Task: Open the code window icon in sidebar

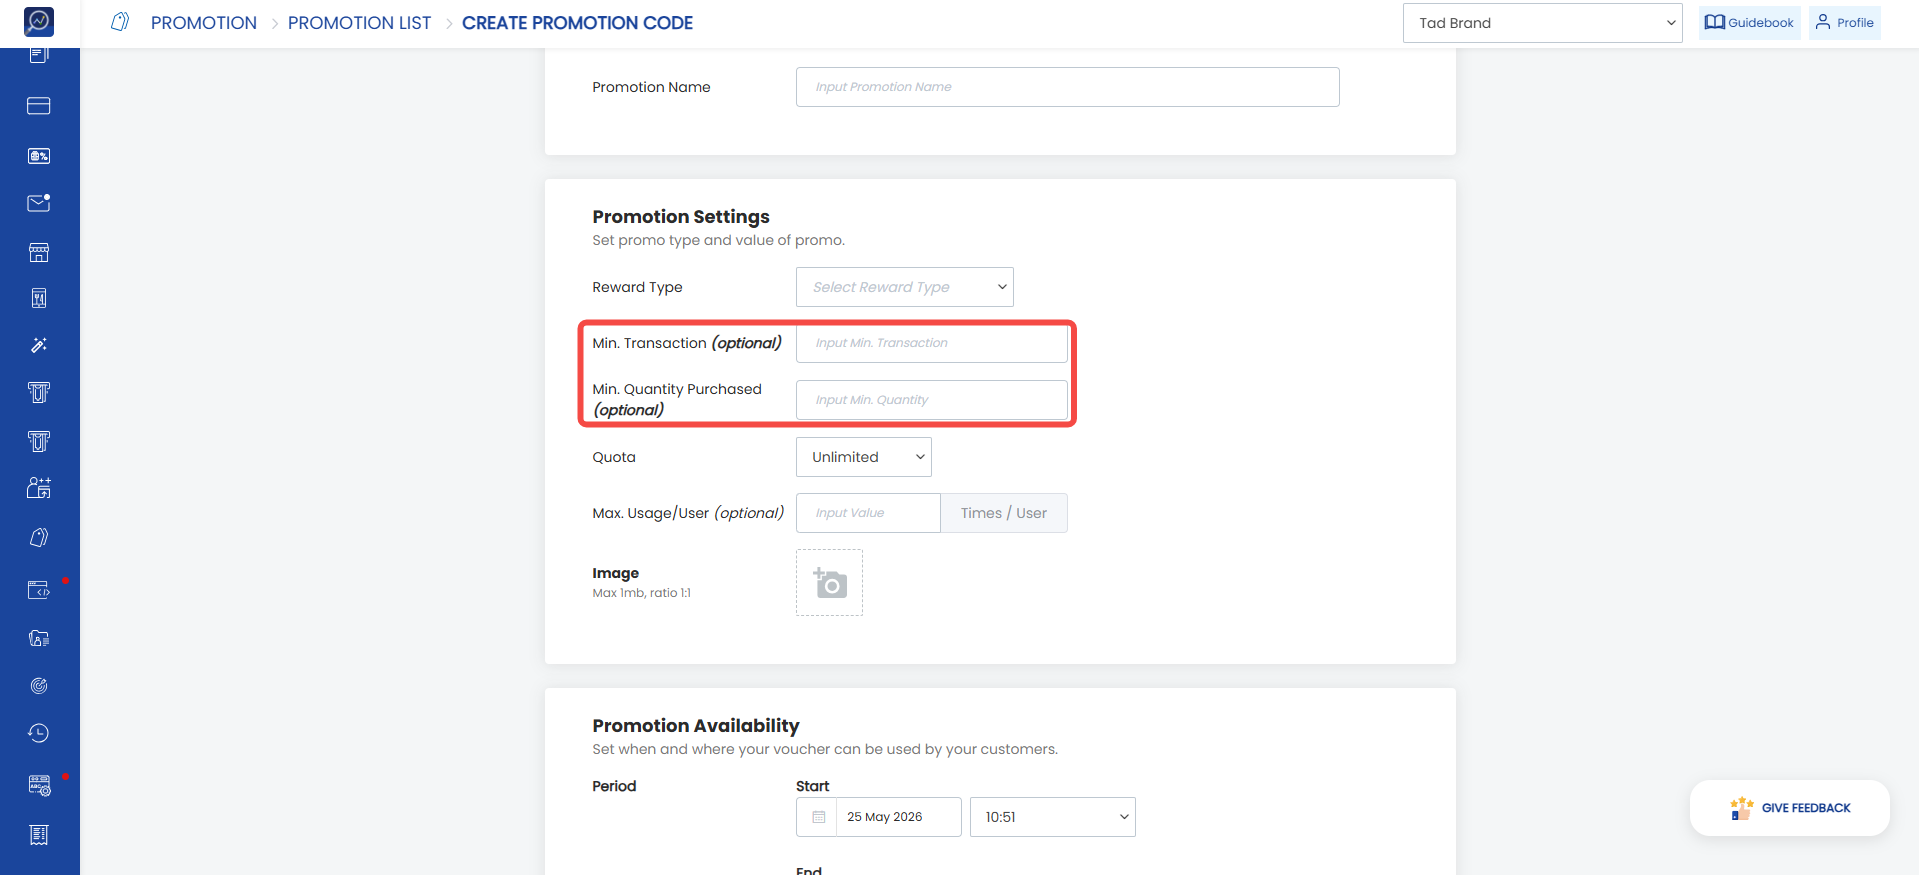Action: coord(39,590)
